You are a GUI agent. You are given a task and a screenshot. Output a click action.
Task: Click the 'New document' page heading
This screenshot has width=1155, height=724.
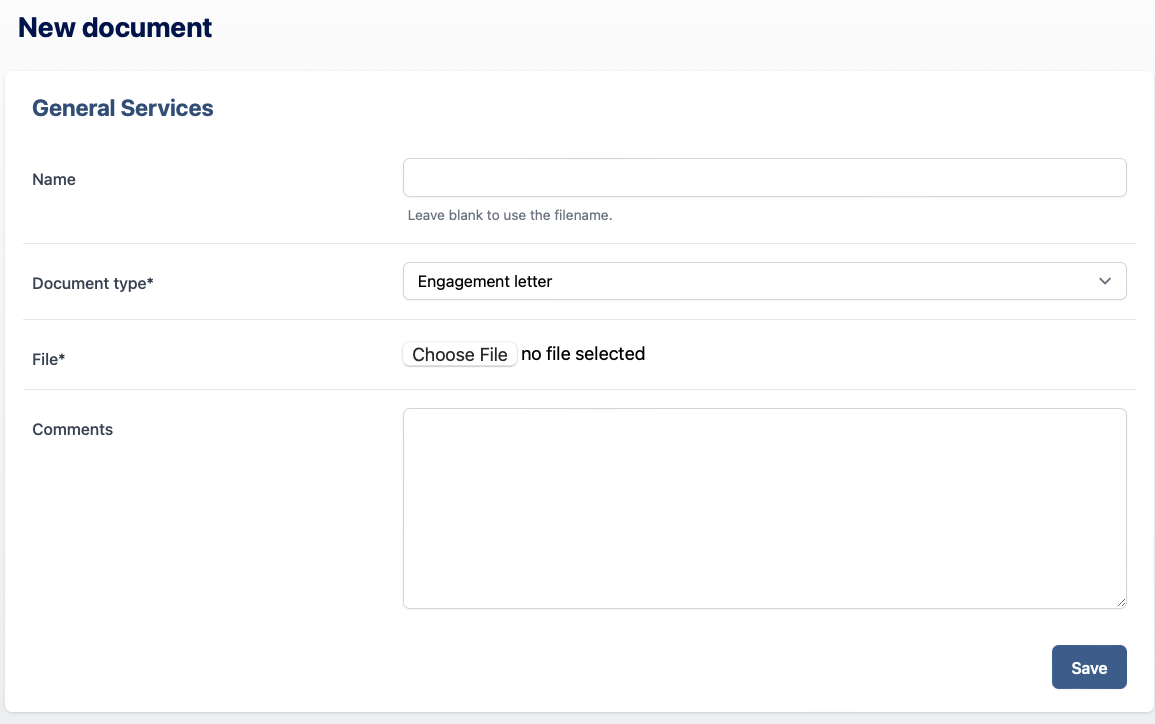click(115, 28)
